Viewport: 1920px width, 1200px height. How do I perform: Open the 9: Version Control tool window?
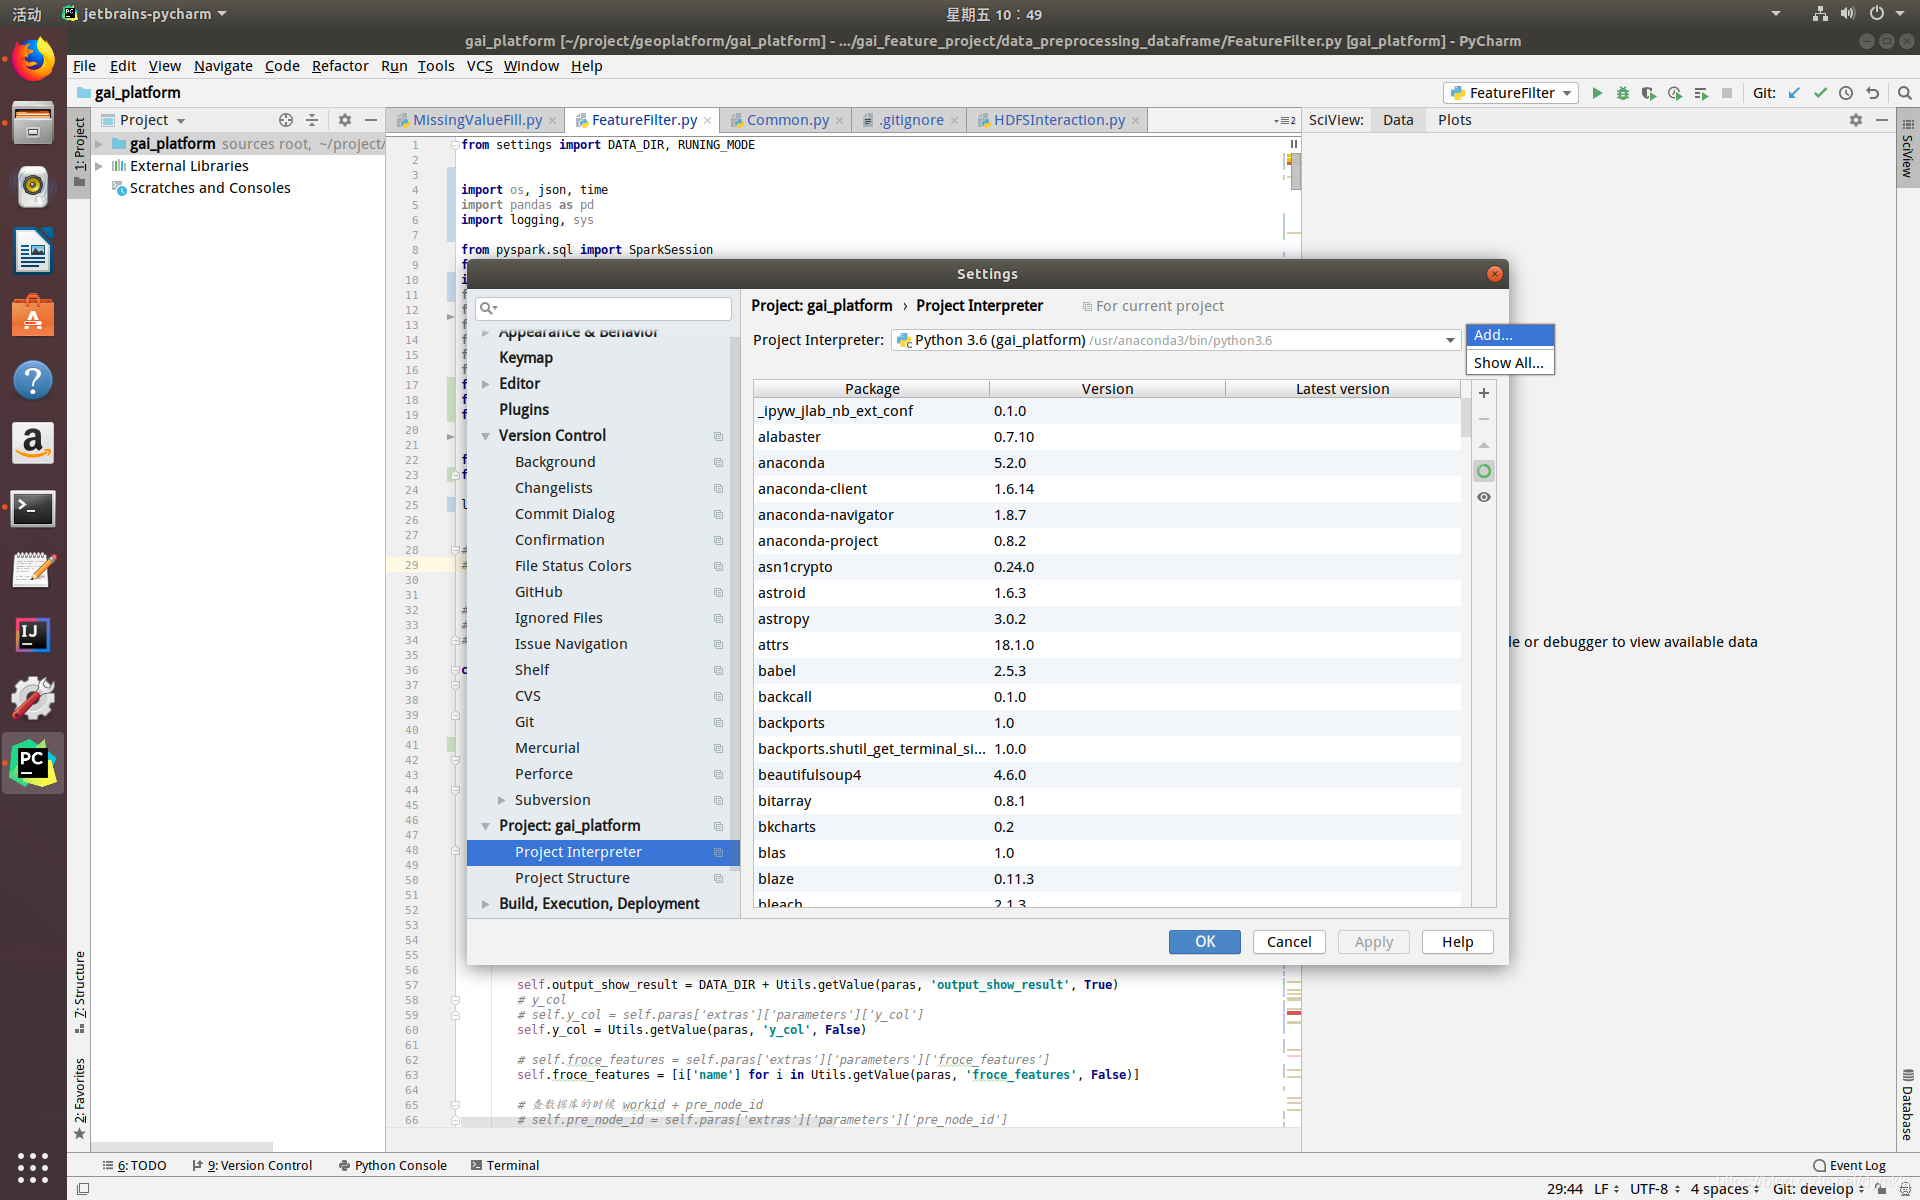(253, 1166)
